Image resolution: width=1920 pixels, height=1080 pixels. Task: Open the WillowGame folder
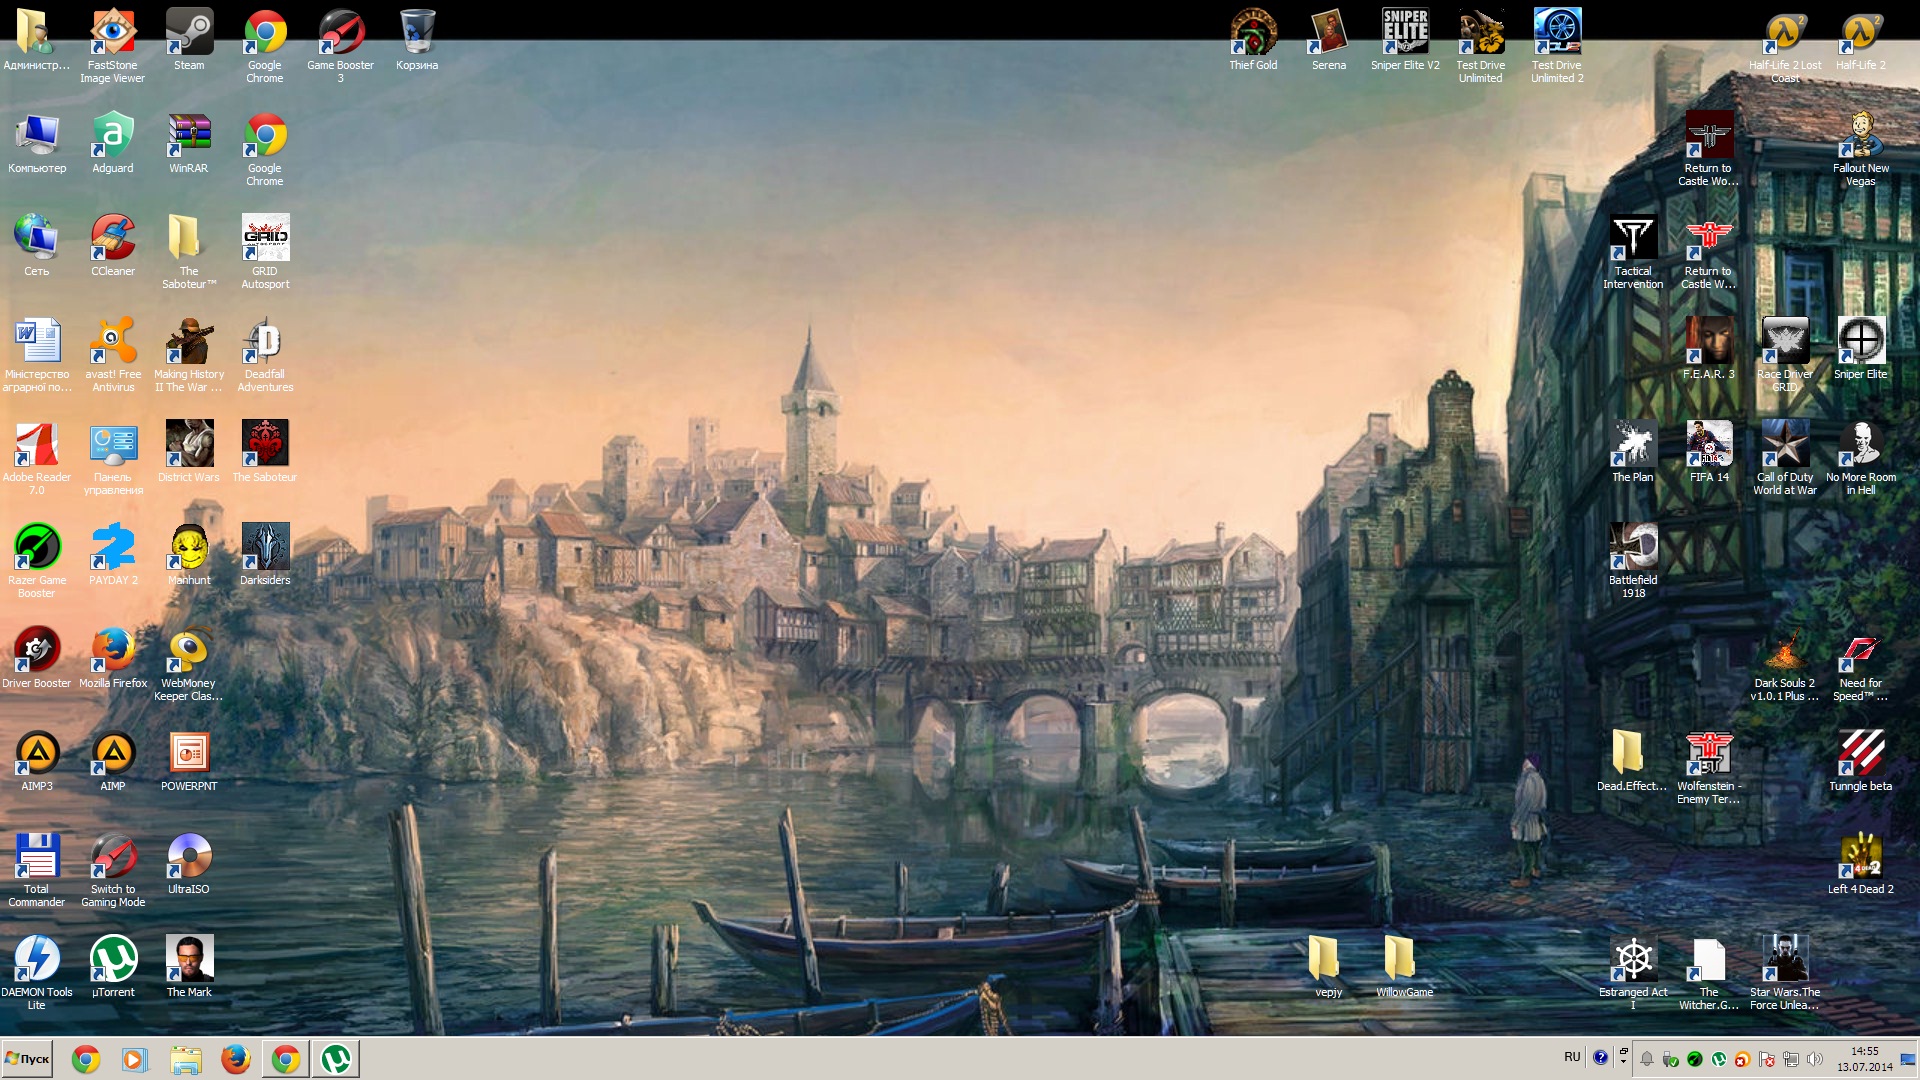pyautogui.click(x=1405, y=967)
